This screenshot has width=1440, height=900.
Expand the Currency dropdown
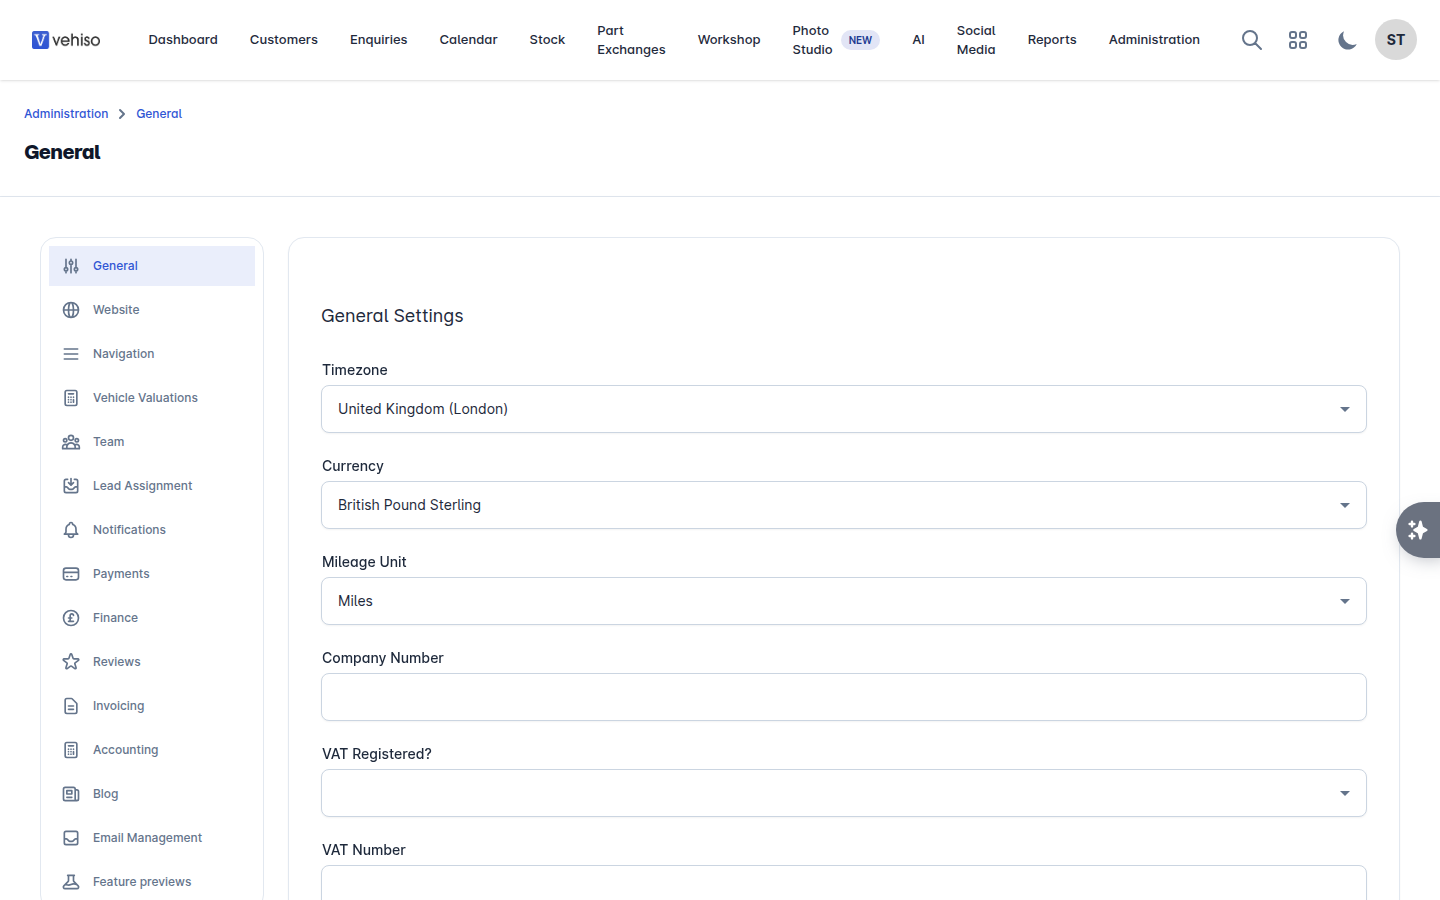844,505
